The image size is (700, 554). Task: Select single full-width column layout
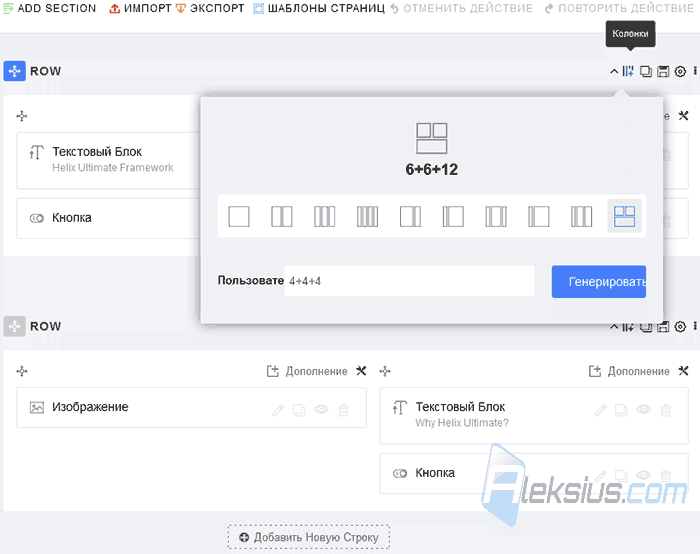[x=239, y=217]
